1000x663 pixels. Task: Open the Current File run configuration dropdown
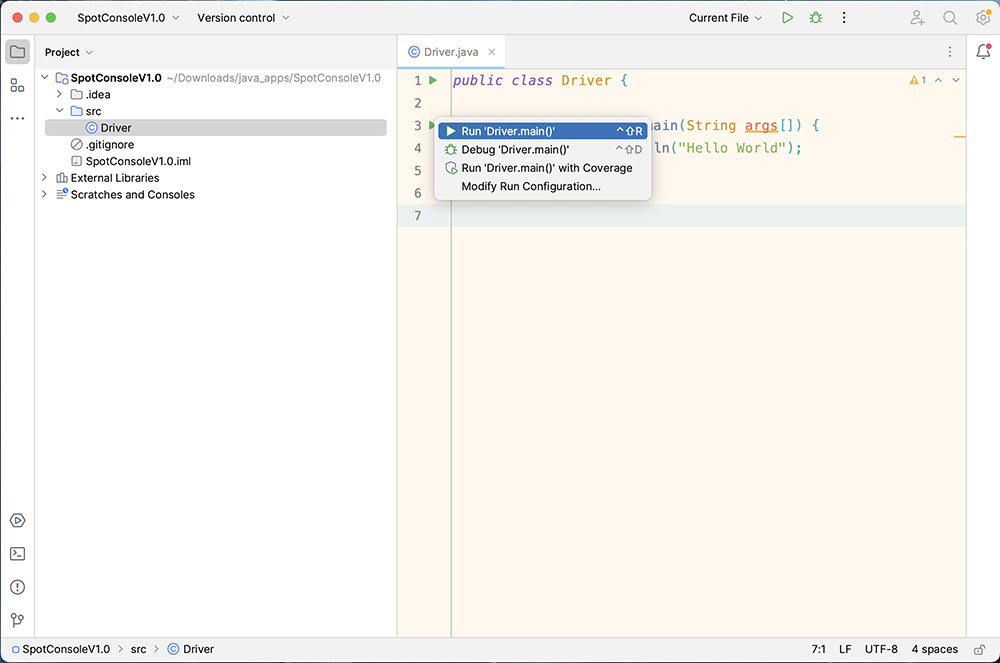pos(725,18)
